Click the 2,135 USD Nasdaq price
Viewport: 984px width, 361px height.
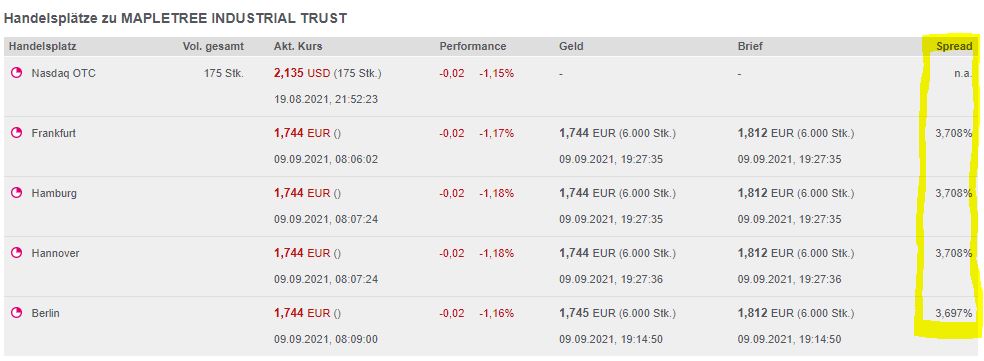[x=302, y=73]
